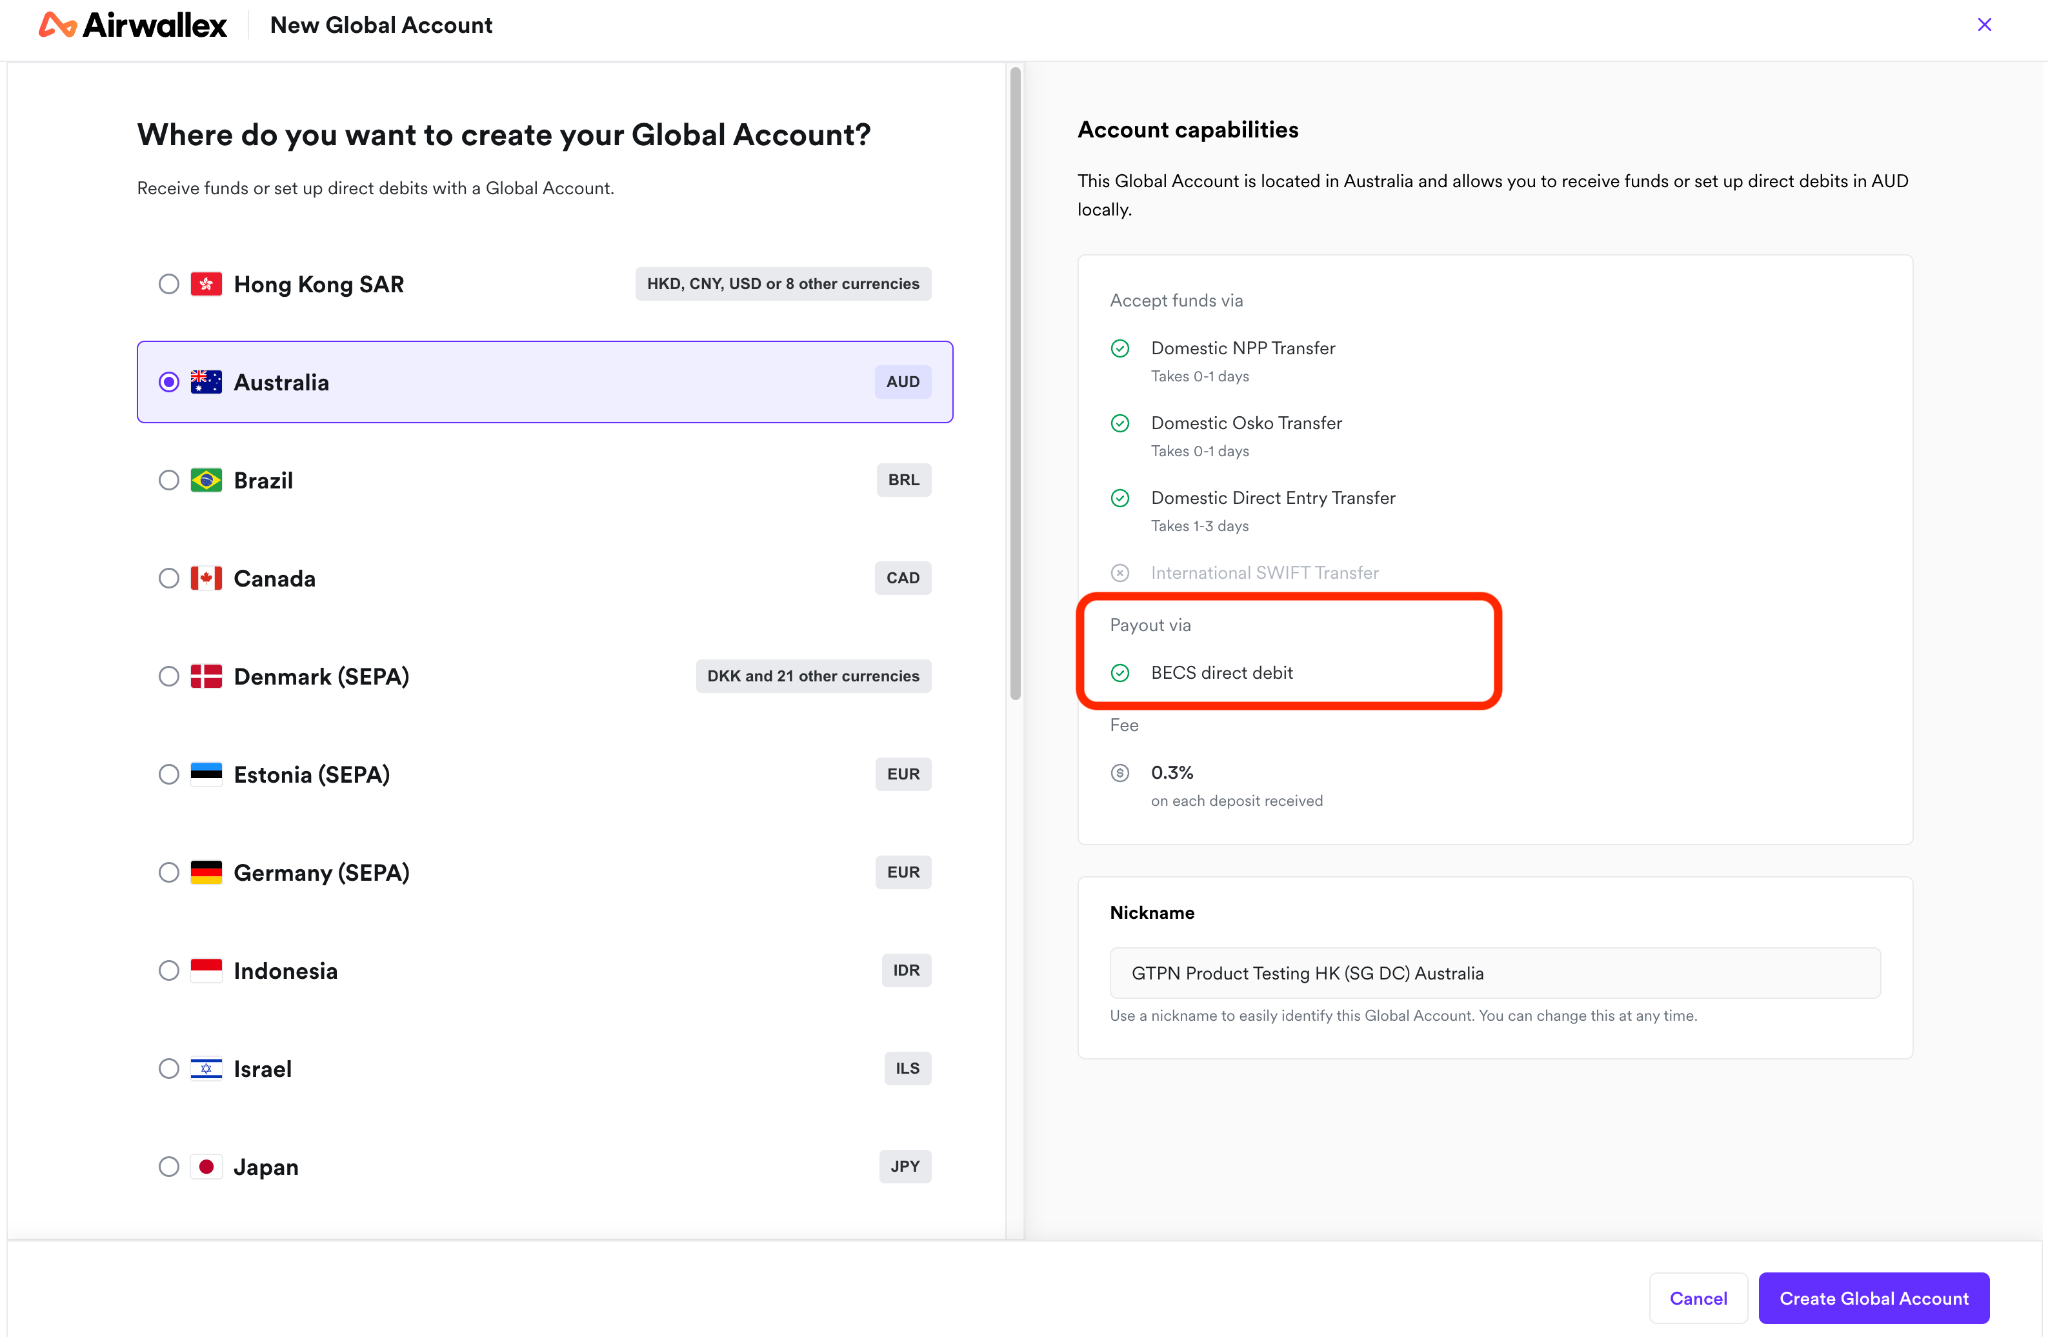
Task: Click the Hong Kong SAR label
Action: [x=319, y=284]
